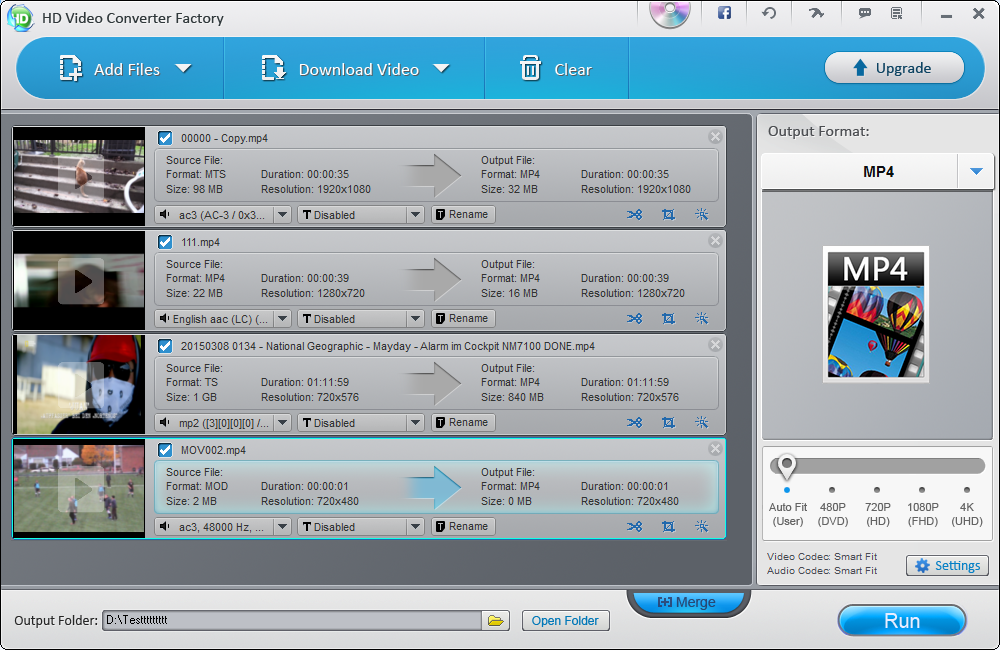Click the share arrow icon in title bar
Screen dimensions: 1000x650
point(816,13)
